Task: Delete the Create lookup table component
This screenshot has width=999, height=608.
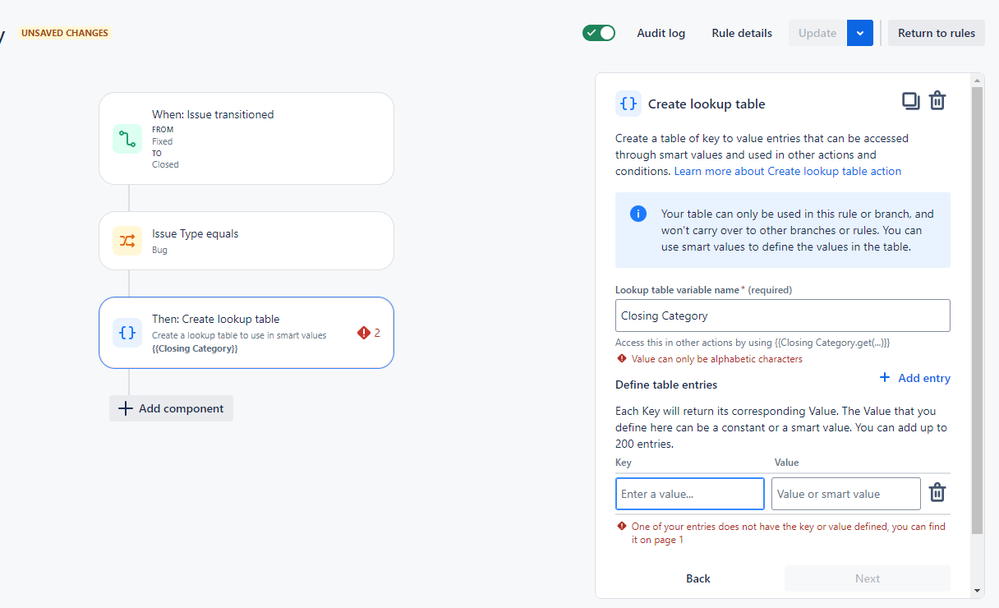Action: 937,101
